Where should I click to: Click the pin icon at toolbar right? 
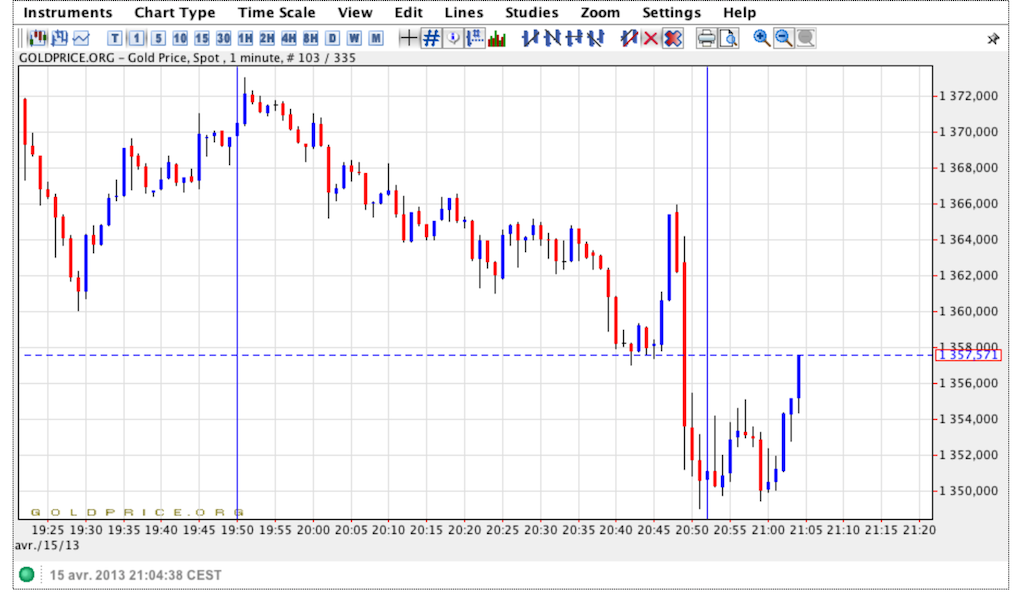tap(993, 39)
